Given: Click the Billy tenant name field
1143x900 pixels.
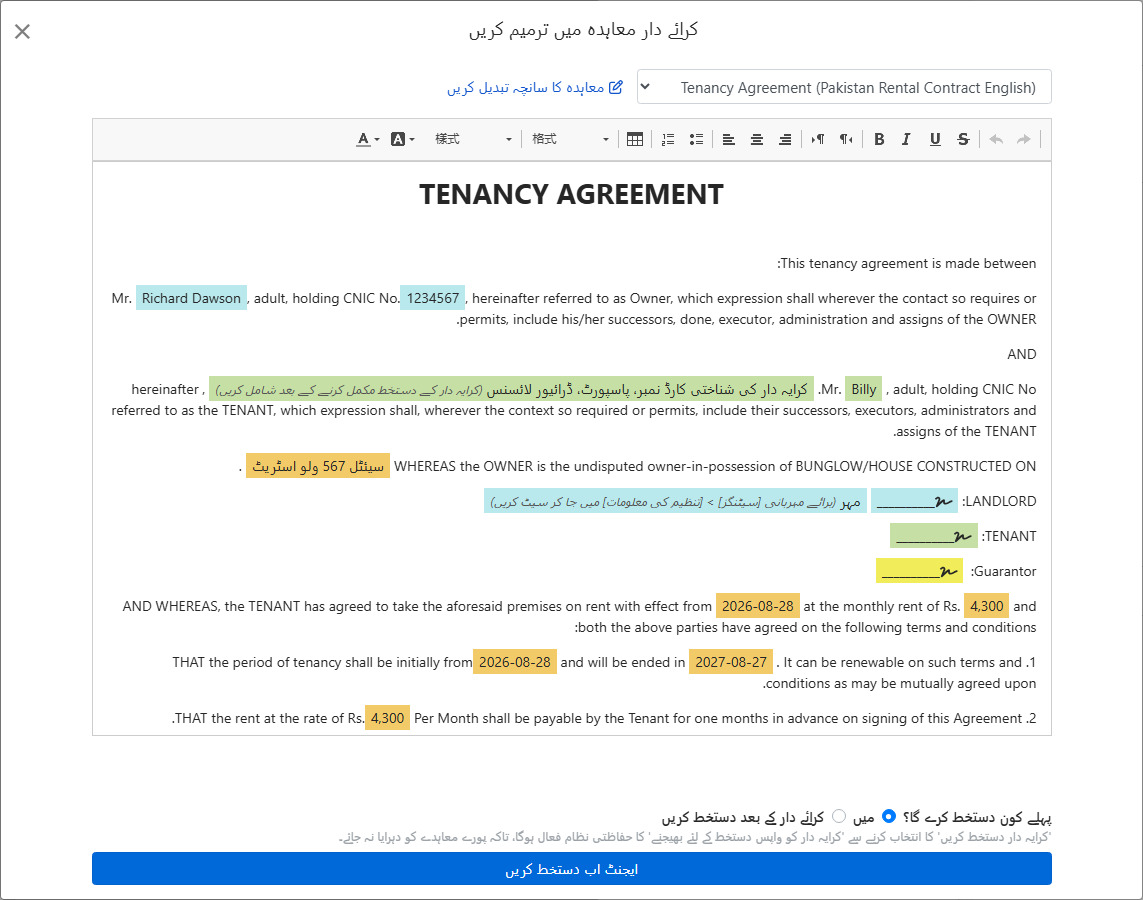Looking at the screenshot, I should 864,389.
